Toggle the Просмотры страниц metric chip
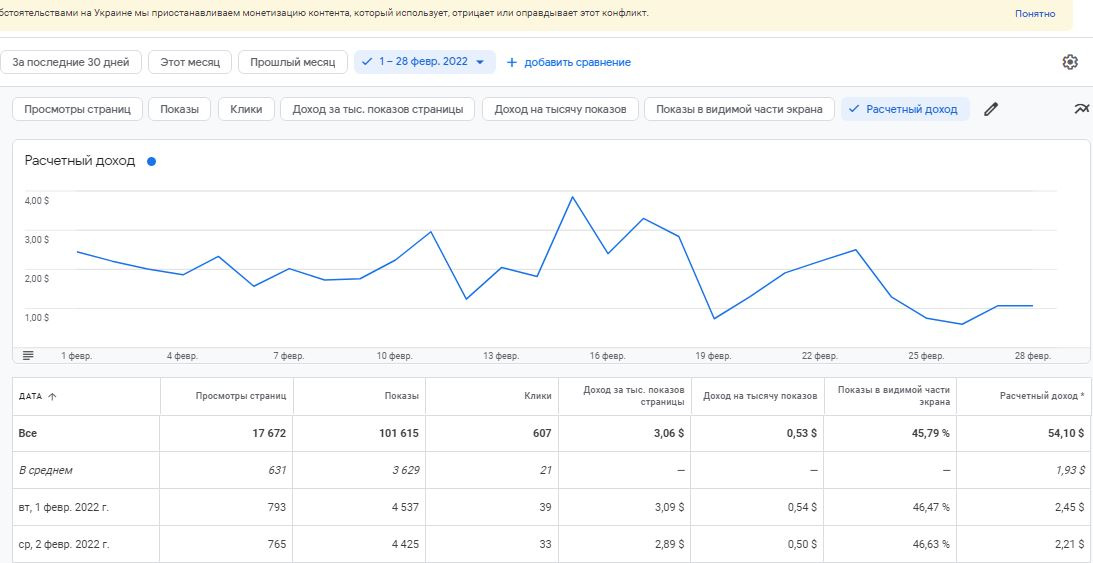Screen dimensions: 1093x563 point(78,109)
